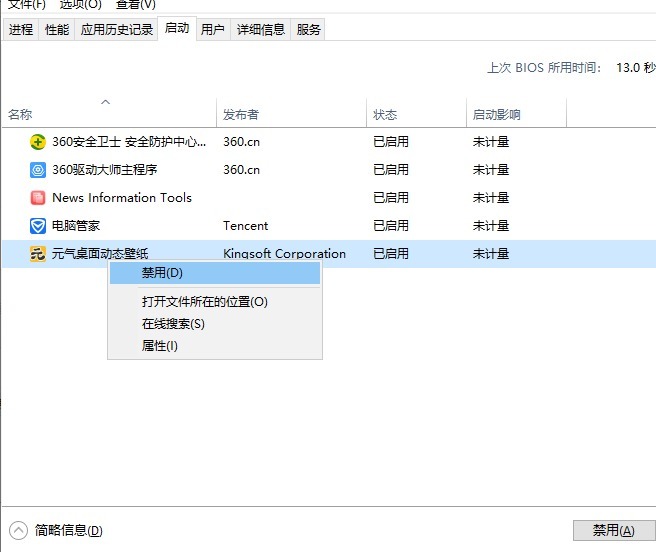The image size is (656, 552).
Task: Choose 打开文件所在的位置(O) in context menu
Action: pos(215,302)
